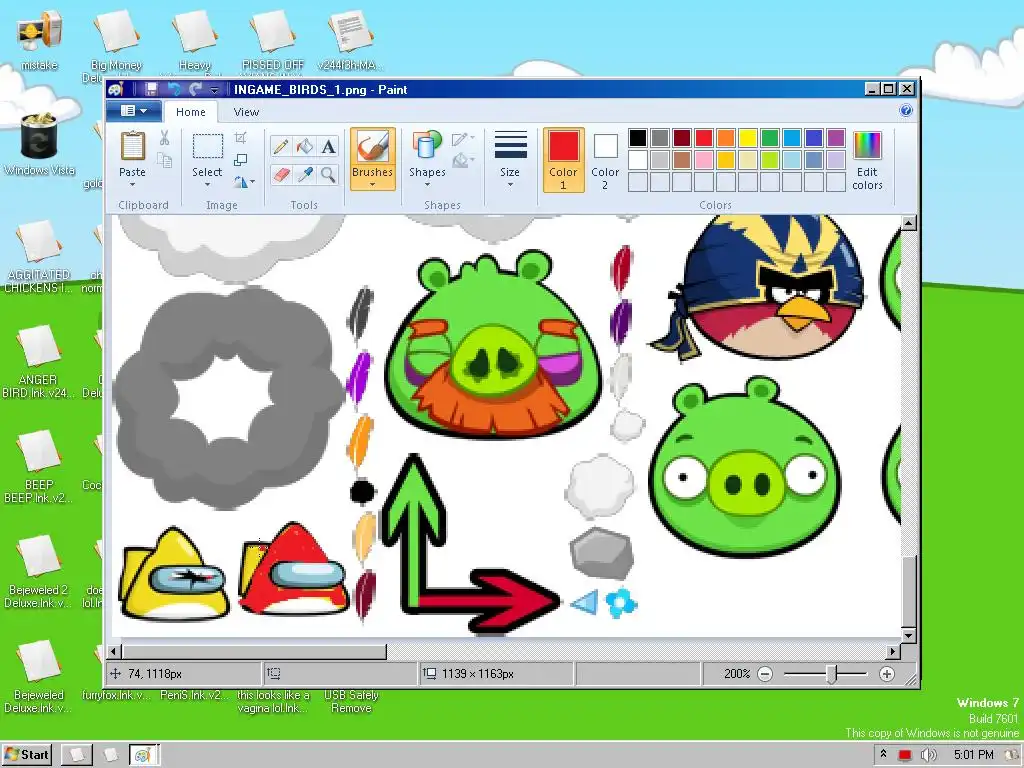Pick the green color swatch
The height and width of the screenshot is (768, 1024).
point(770,138)
